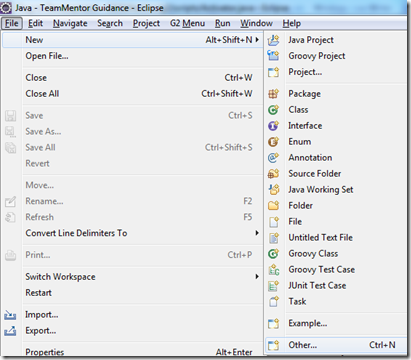411x360 pixels.
Task: Click the Package icon
Action: (x=273, y=94)
